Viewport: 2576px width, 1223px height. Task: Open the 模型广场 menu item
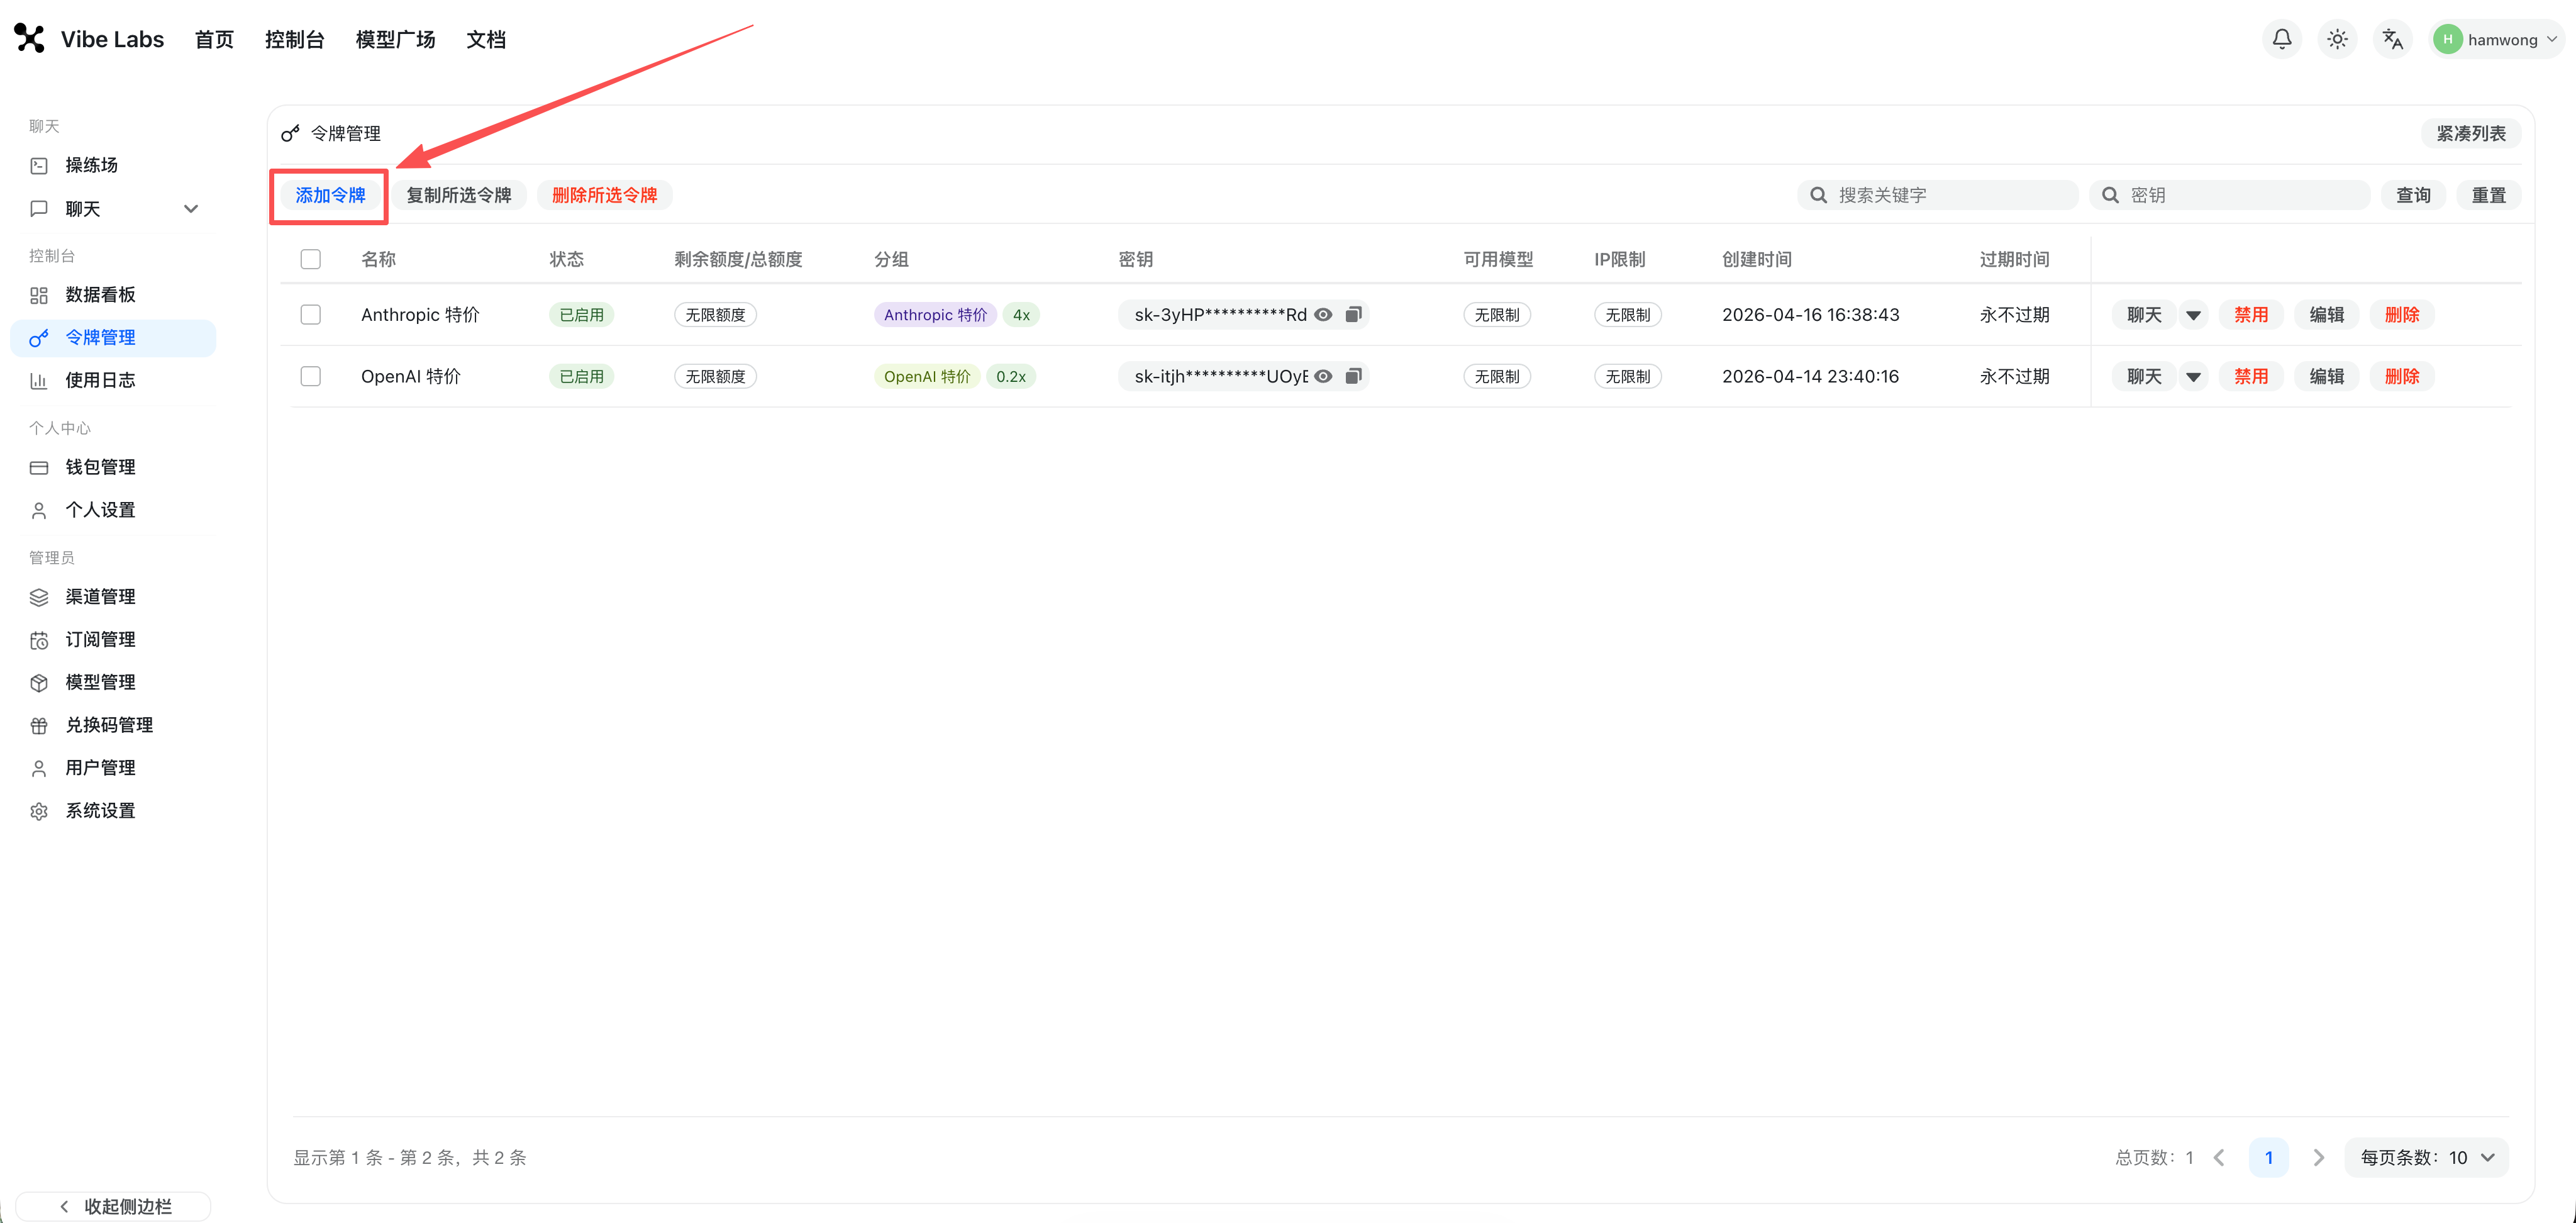(x=395, y=39)
